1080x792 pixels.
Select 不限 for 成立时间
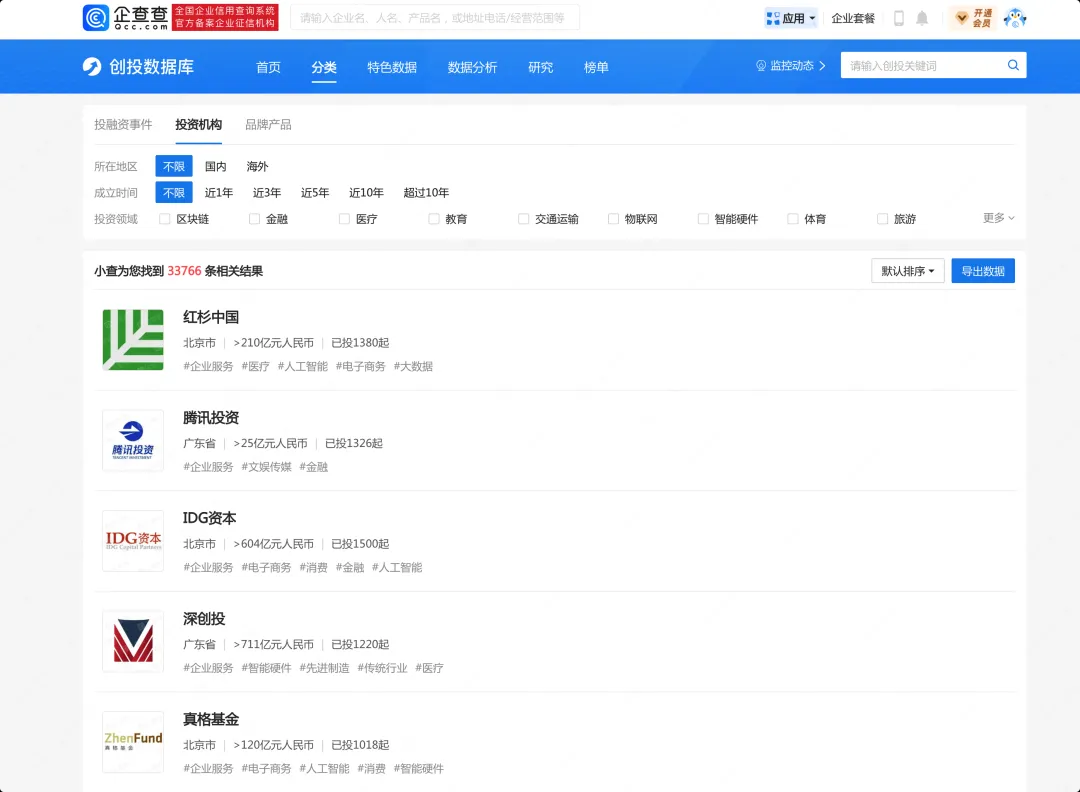tap(174, 192)
